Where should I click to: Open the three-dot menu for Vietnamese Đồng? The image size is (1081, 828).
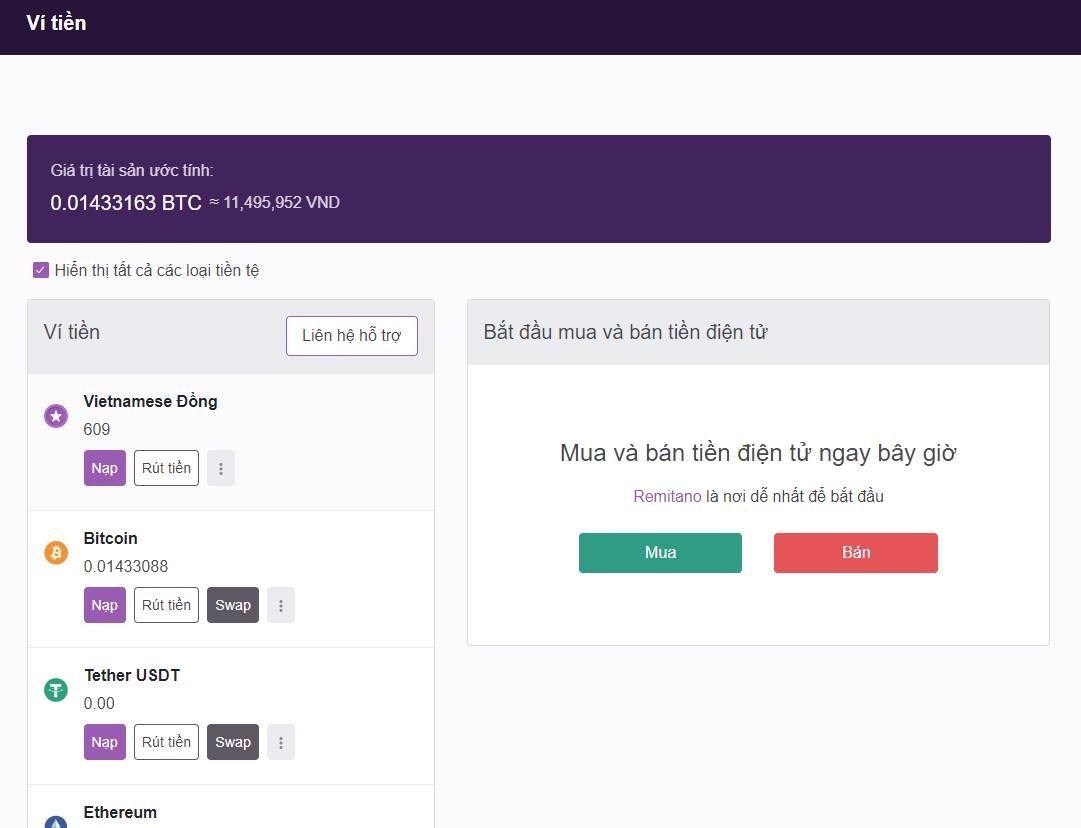tap(220, 467)
